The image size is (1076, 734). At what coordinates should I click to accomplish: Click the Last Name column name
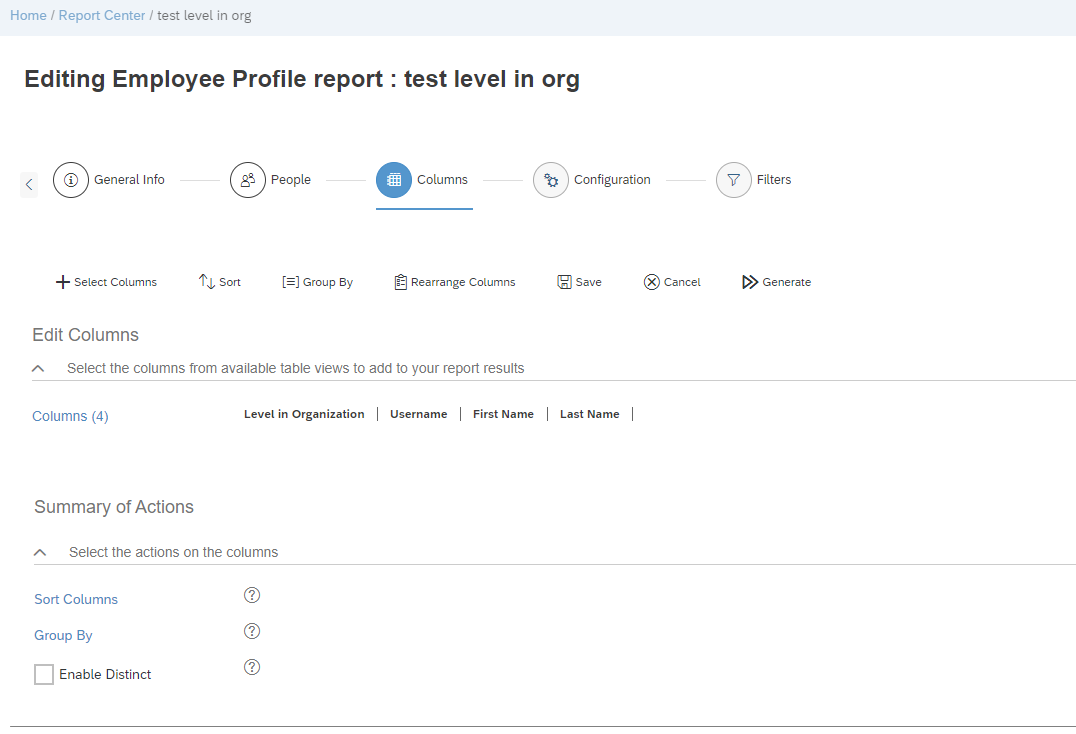tap(589, 414)
